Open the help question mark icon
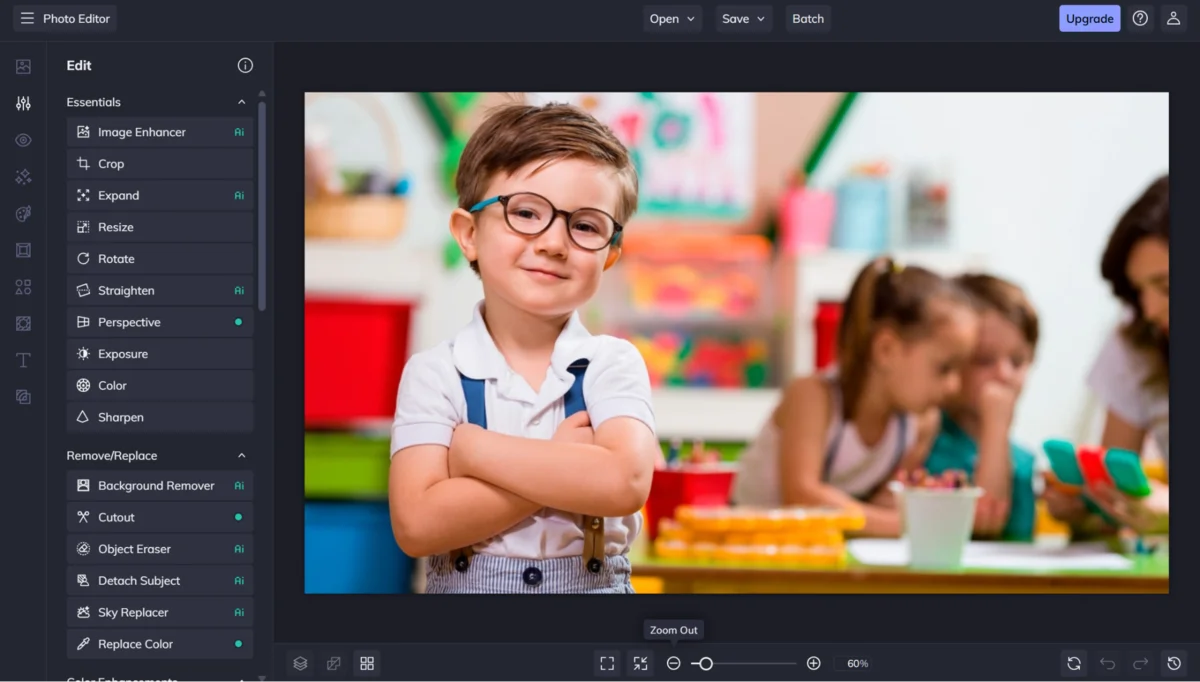The height and width of the screenshot is (682, 1200). pos(1140,18)
